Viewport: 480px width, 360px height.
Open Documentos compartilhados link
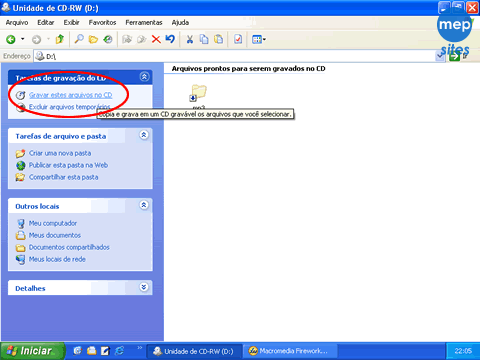coord(69,247)
